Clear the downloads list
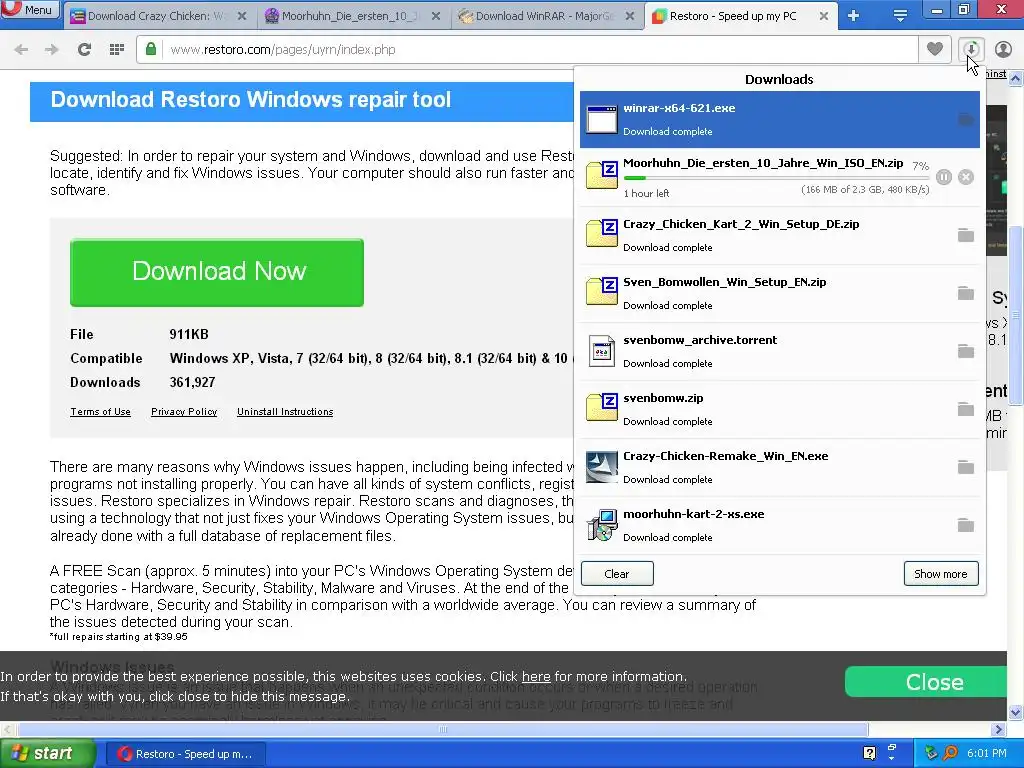This screenshot has height=768, width=1024. click(617, 574)
